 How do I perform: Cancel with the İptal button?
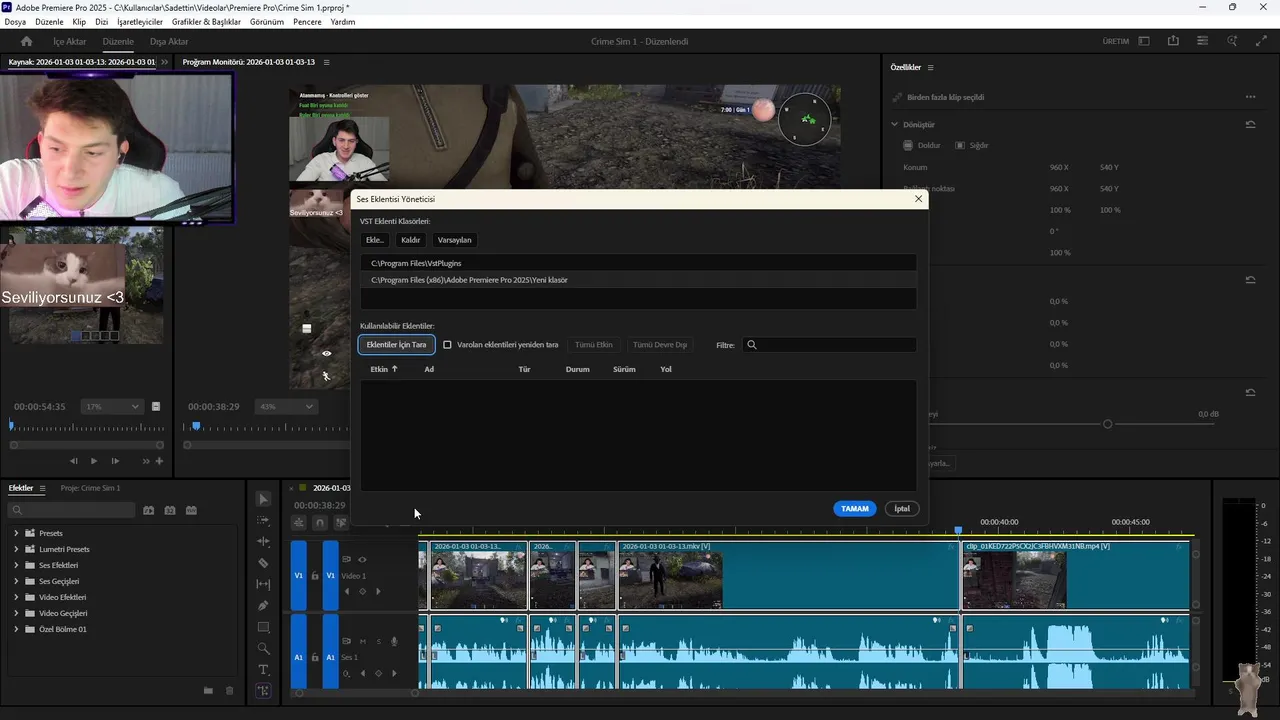pos(902,508)
